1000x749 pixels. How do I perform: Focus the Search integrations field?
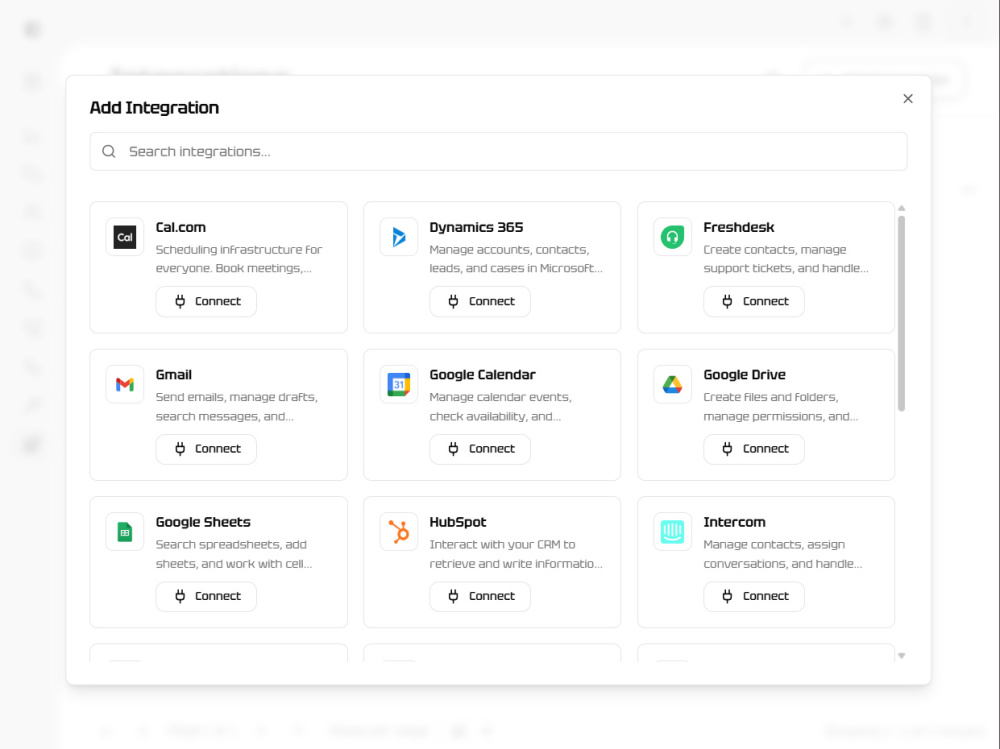point(498,151)
